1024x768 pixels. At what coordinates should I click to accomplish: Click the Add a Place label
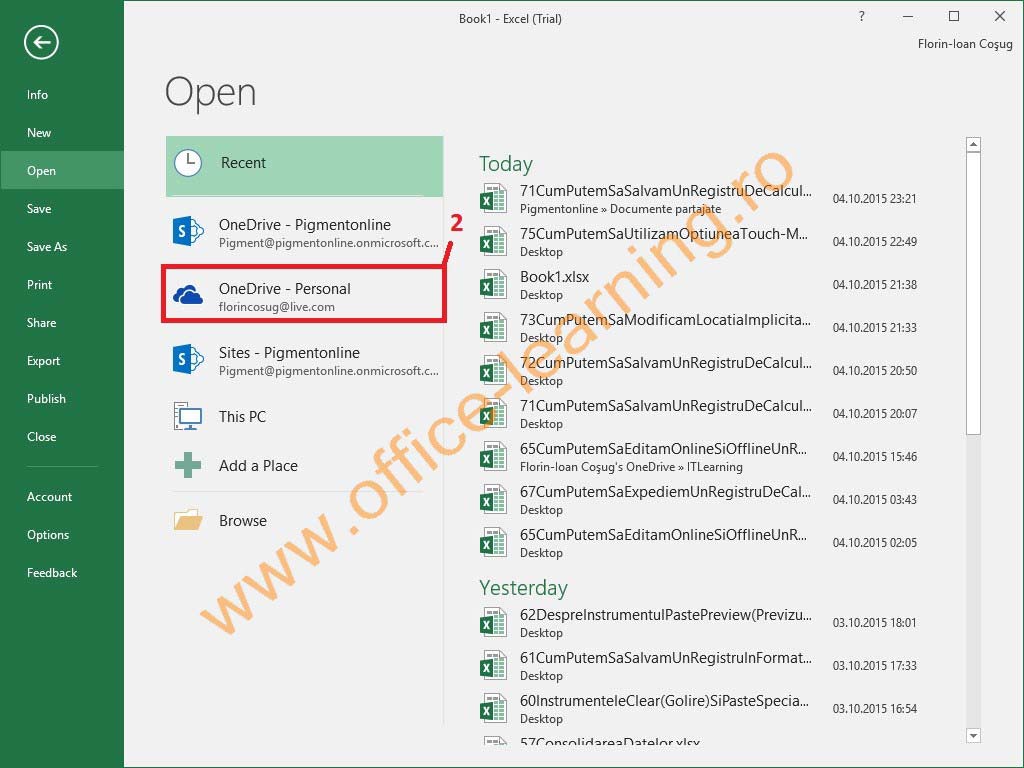(258, 466)
